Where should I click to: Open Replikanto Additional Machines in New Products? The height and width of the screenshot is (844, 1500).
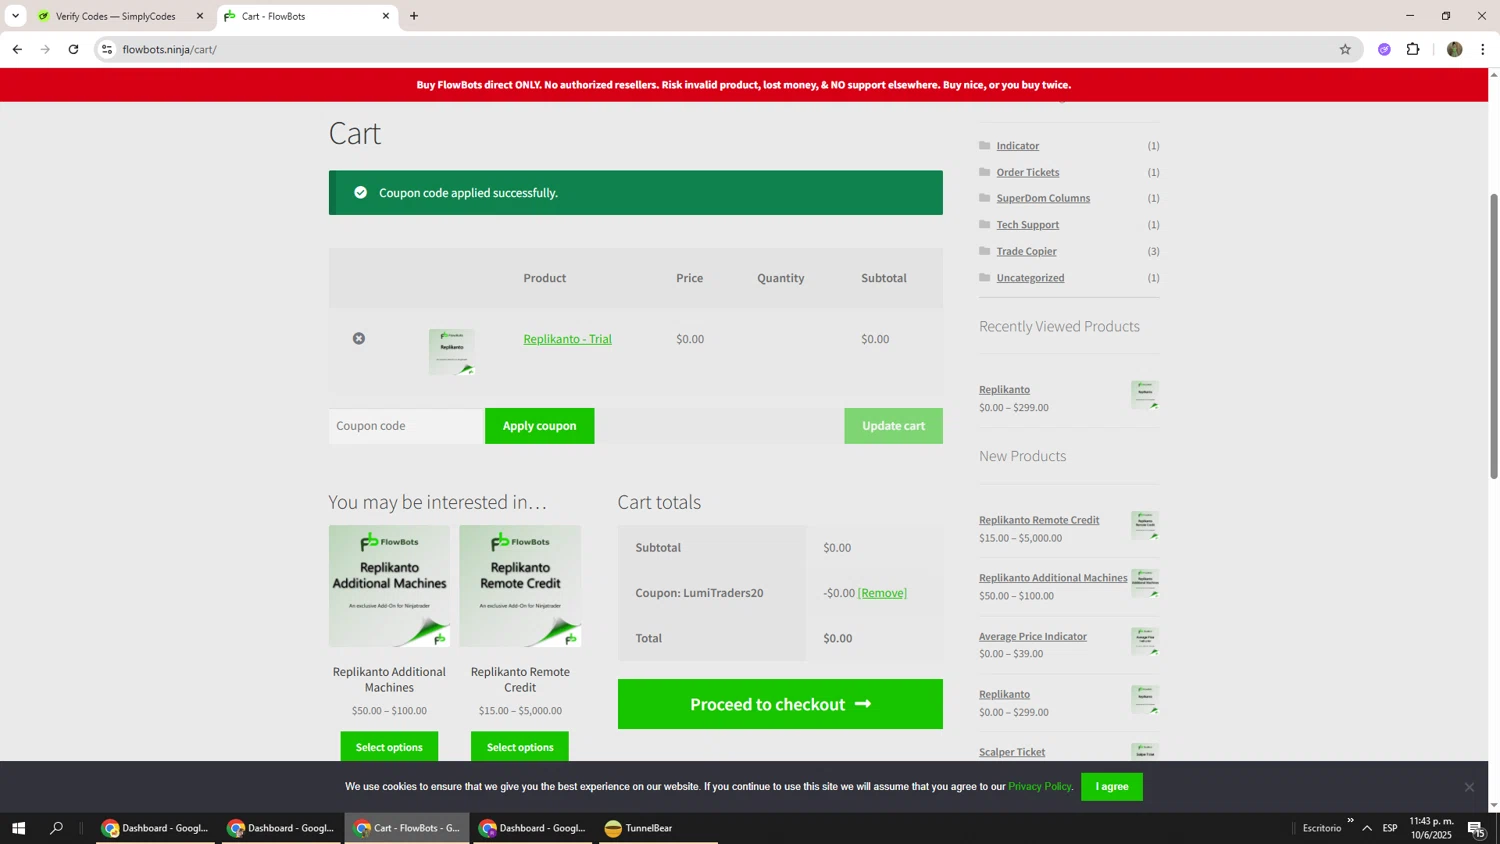(1053, 578)
